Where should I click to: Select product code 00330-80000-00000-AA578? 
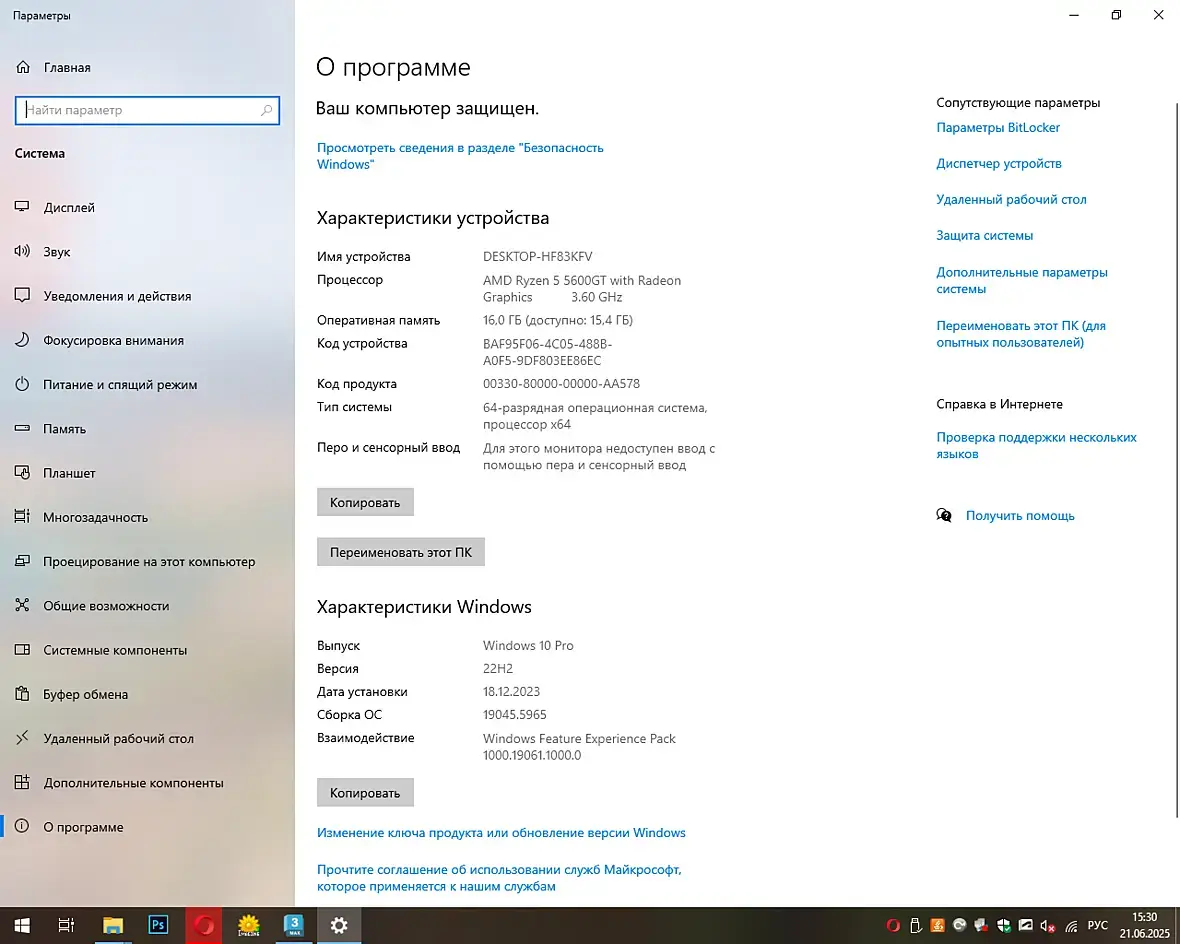pyautogui.click(x=561, y=384)
